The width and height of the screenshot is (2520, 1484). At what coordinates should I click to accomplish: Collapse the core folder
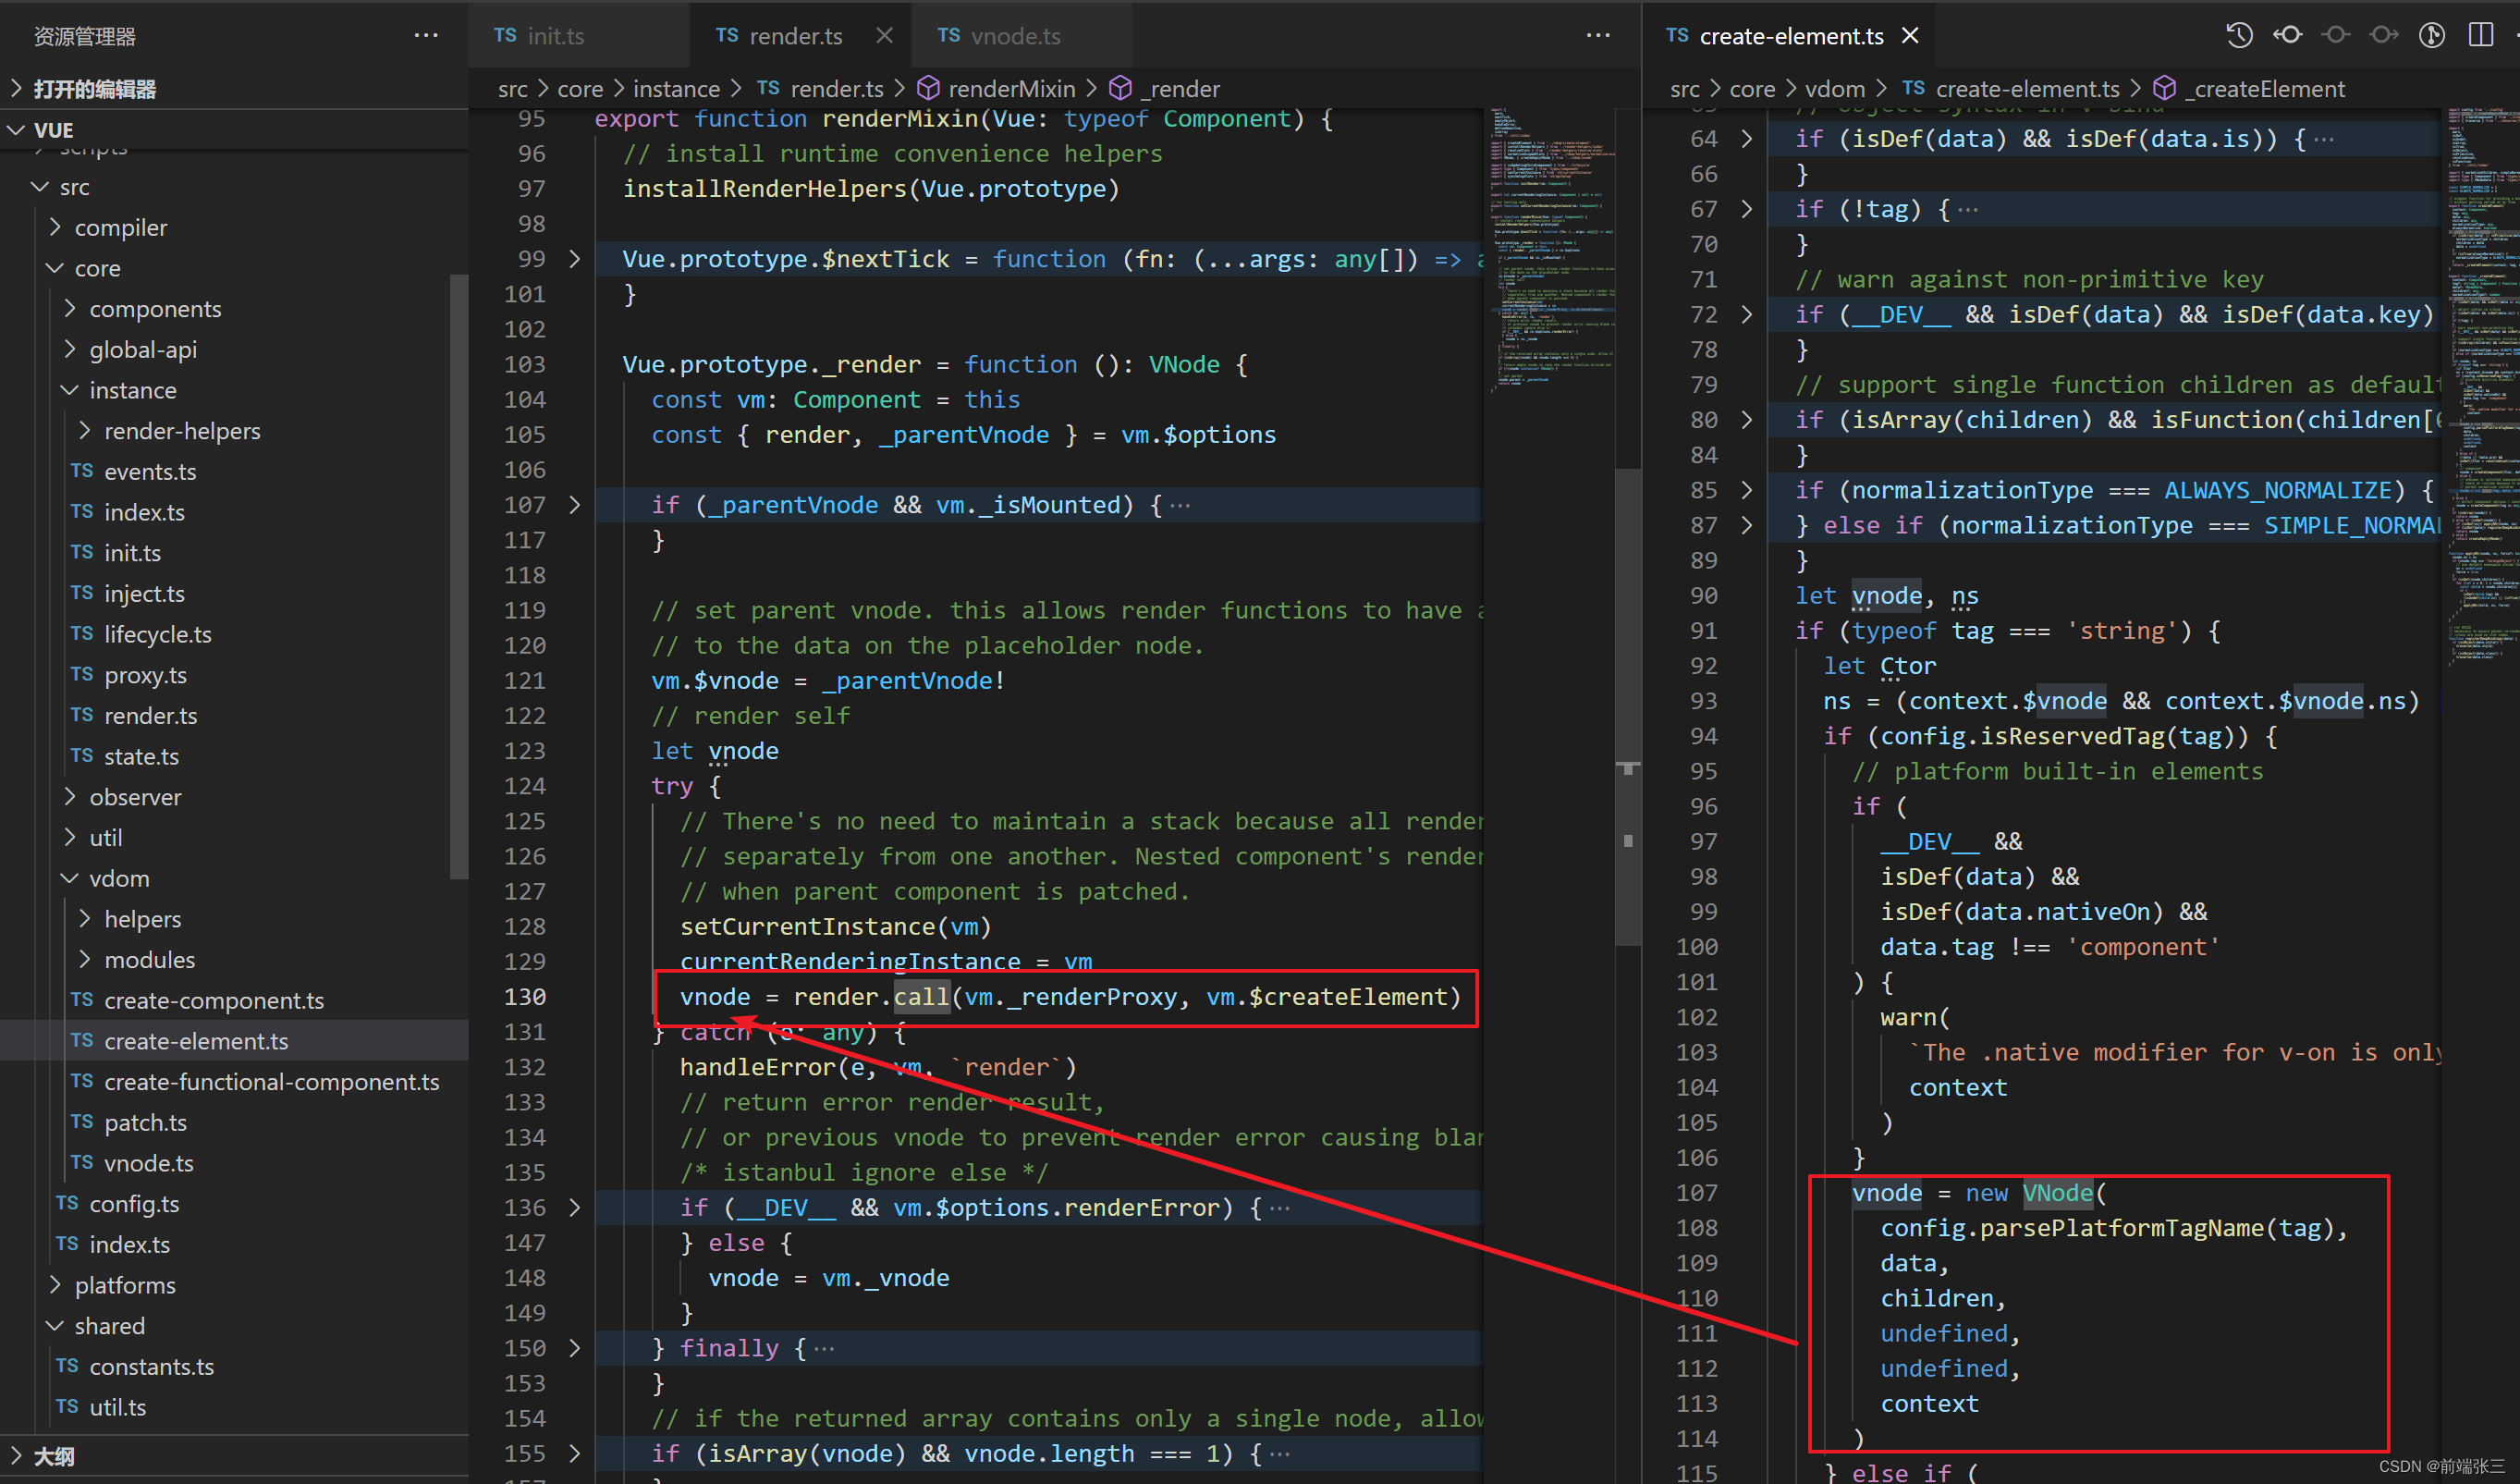[x=234, y=268]
